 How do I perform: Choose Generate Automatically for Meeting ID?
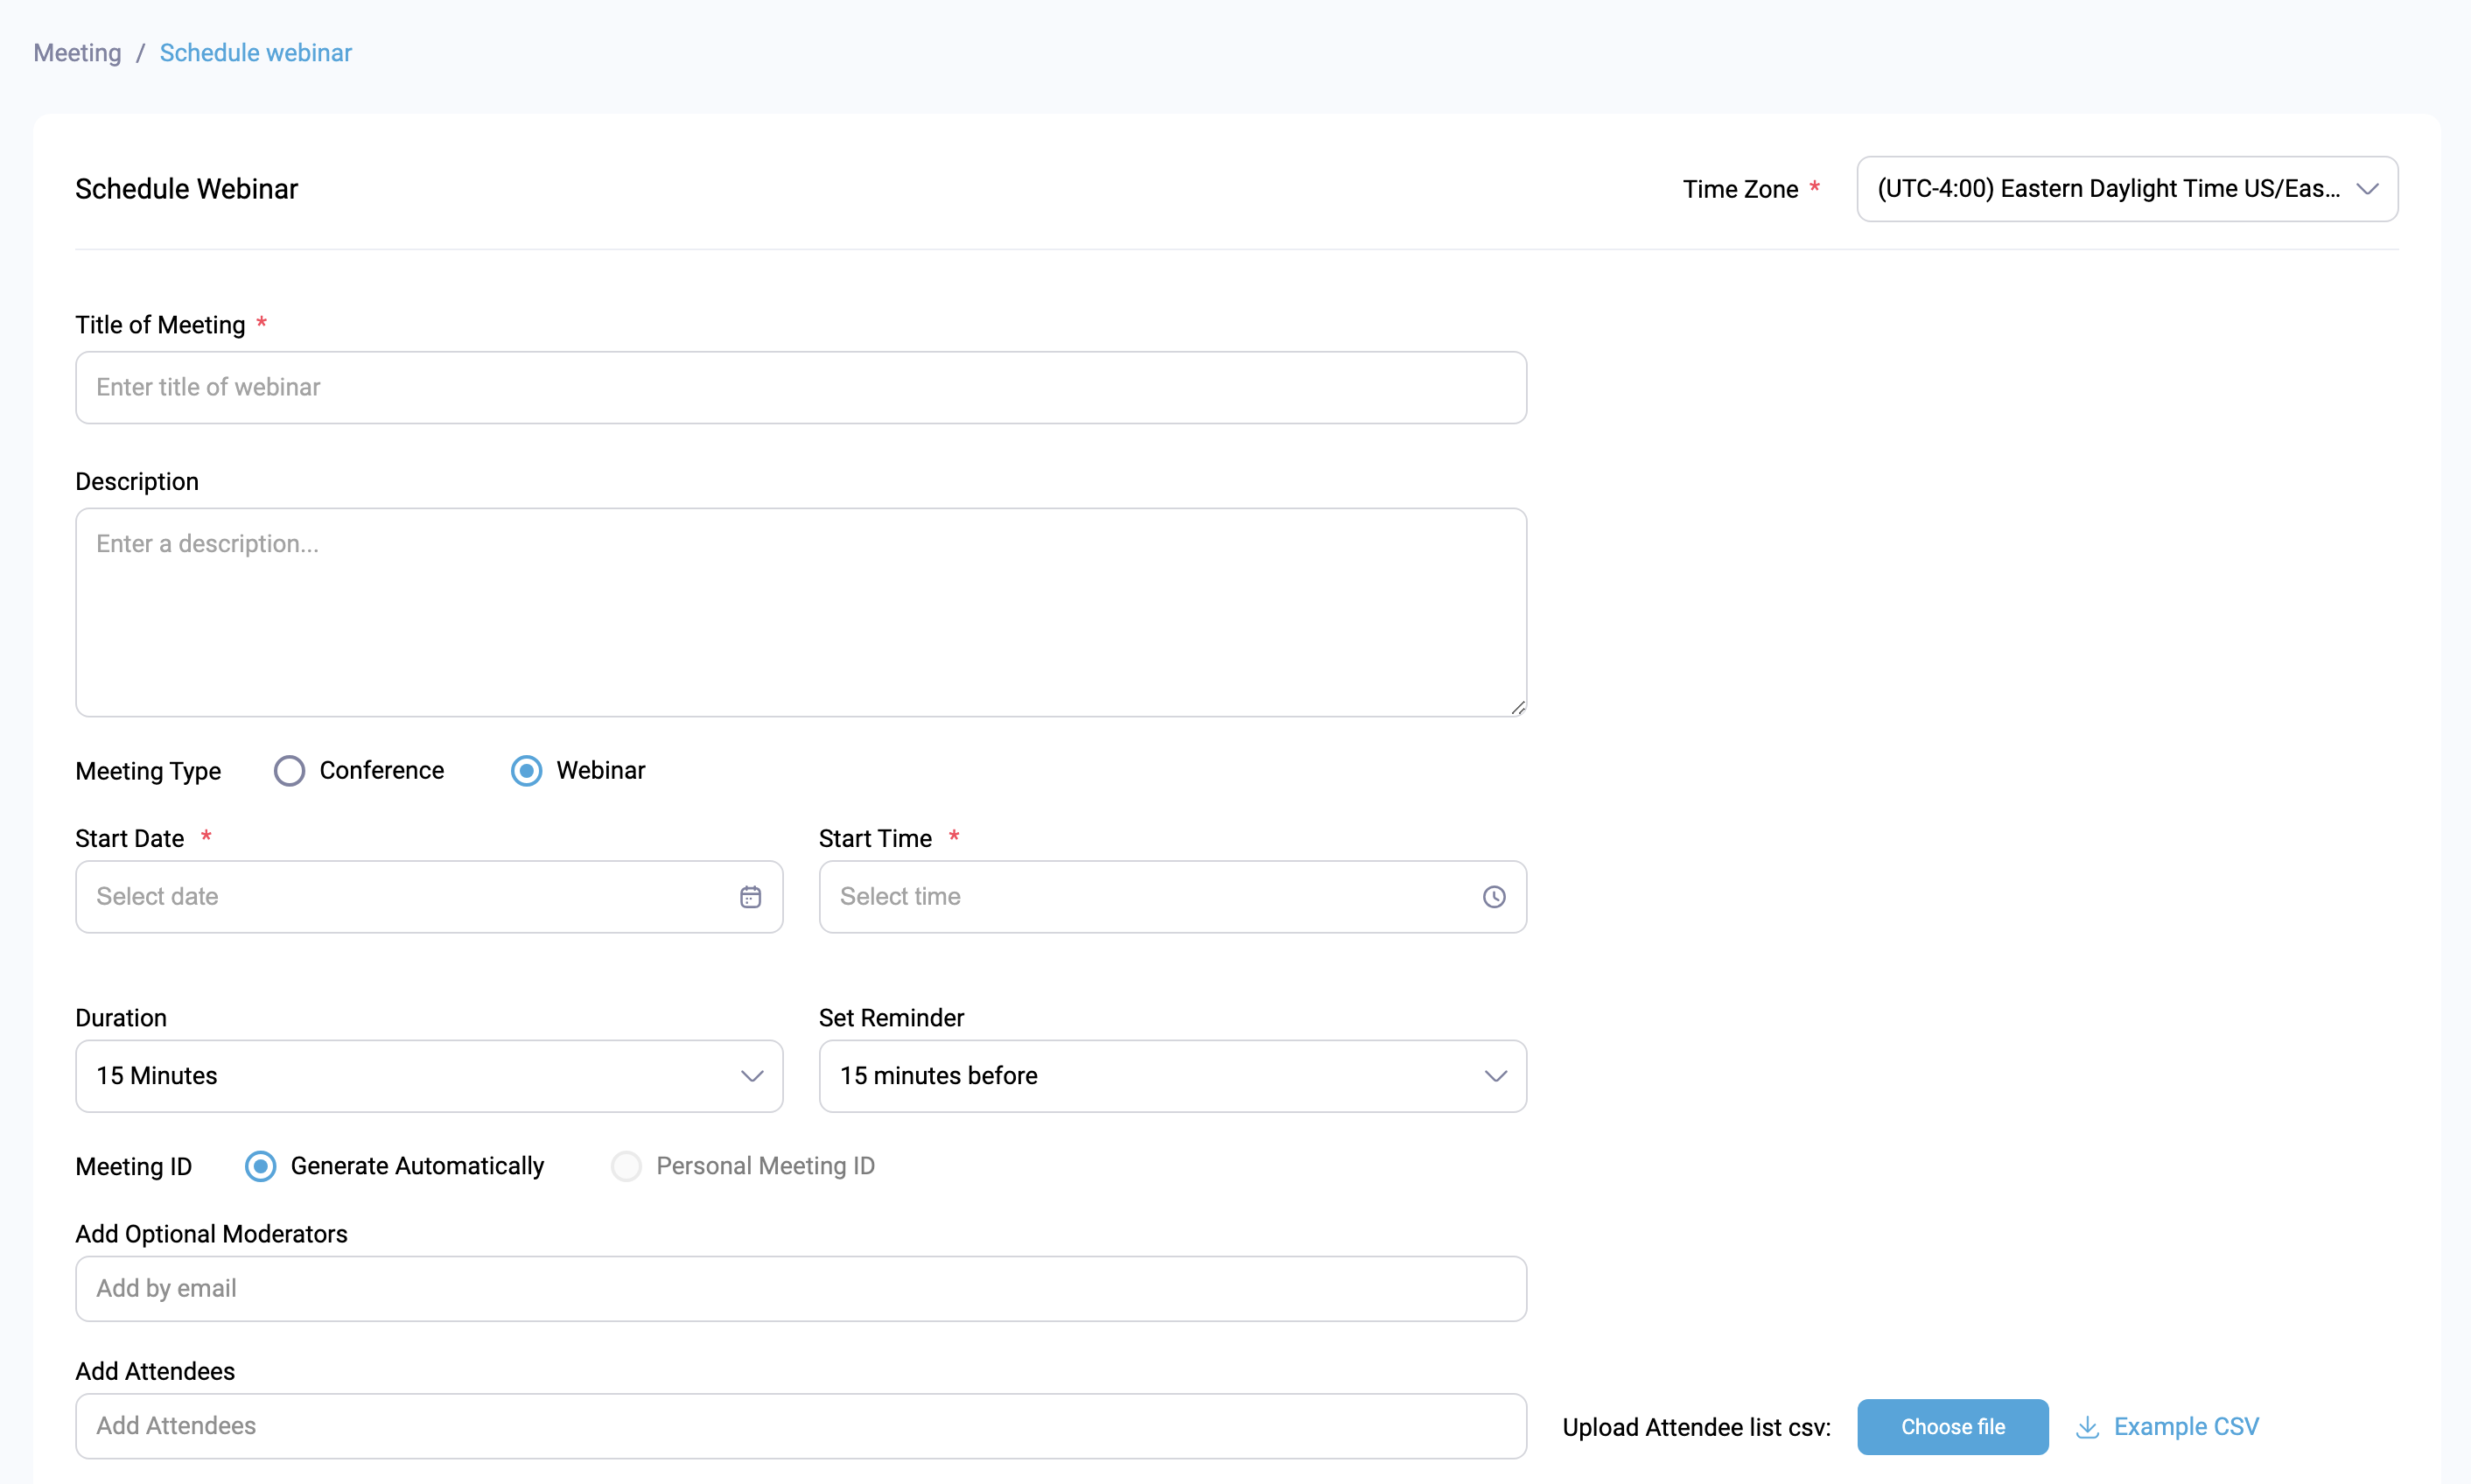261,1166
